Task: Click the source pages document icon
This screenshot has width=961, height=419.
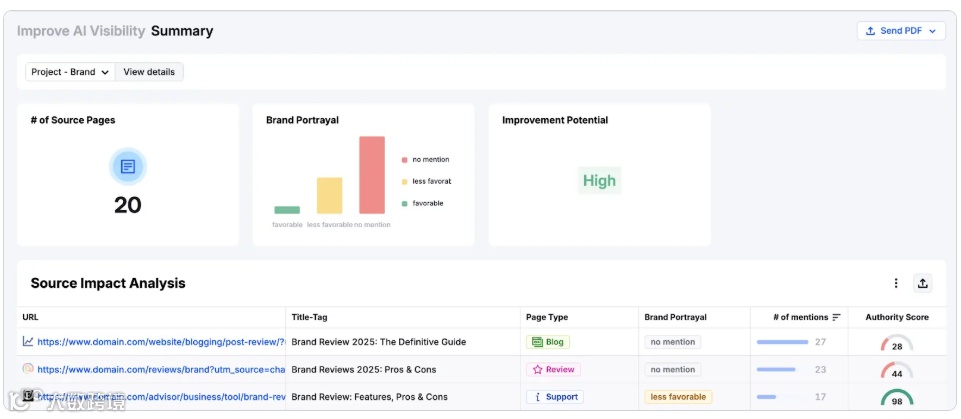Action: click(x=128, y=167)
